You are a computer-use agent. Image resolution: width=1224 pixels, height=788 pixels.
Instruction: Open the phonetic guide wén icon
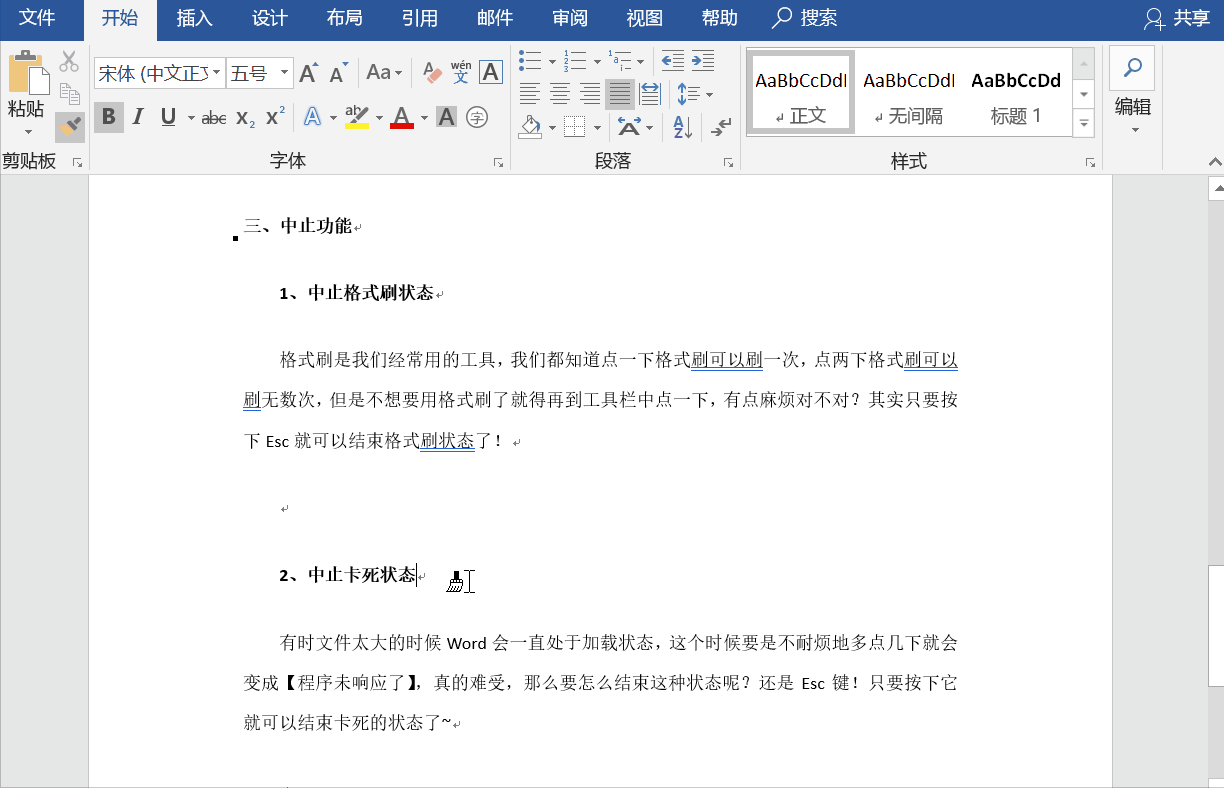[x=461, y=72]
